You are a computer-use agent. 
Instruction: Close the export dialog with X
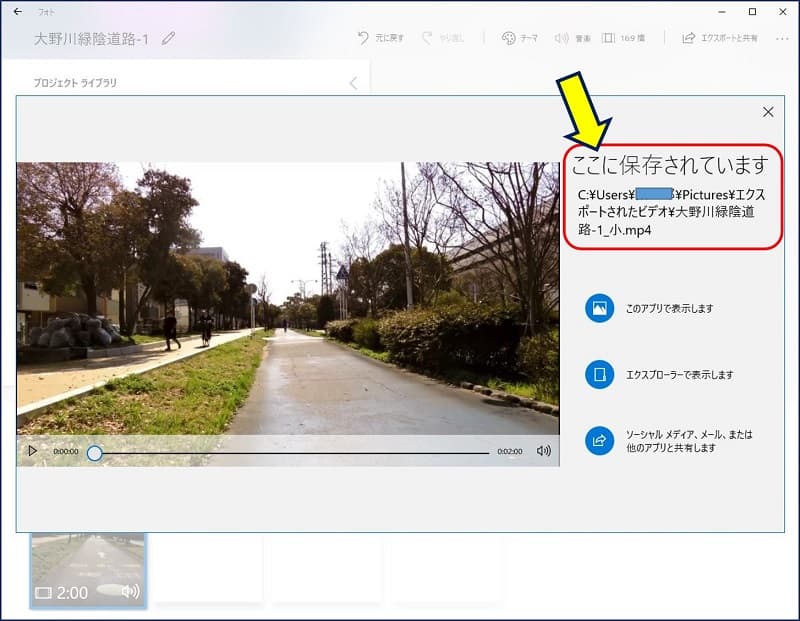coord(768,113)
